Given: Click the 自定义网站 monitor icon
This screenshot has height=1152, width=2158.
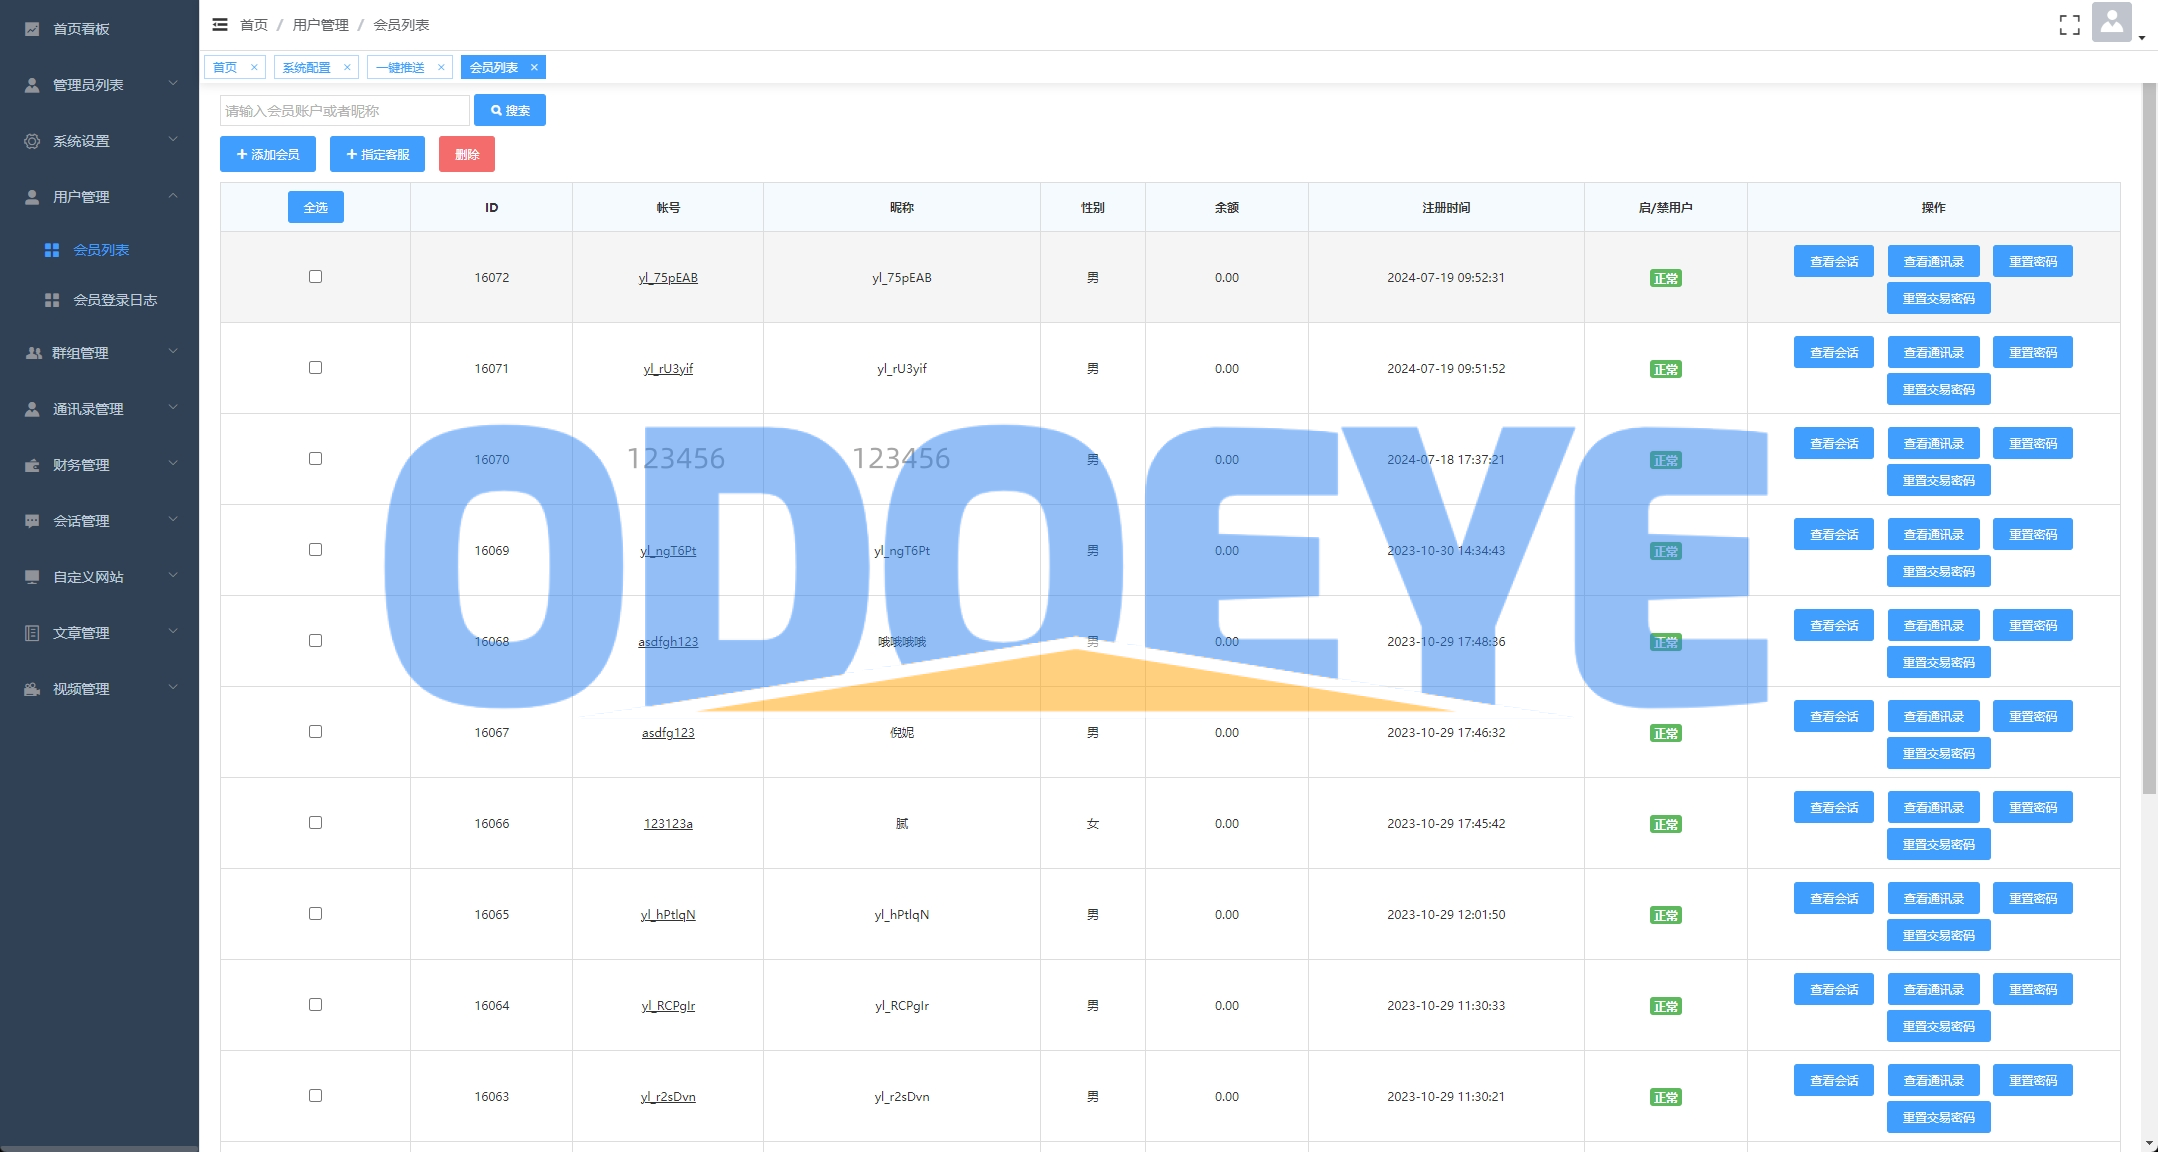Looking at the screenshot, I should point(32,577).
